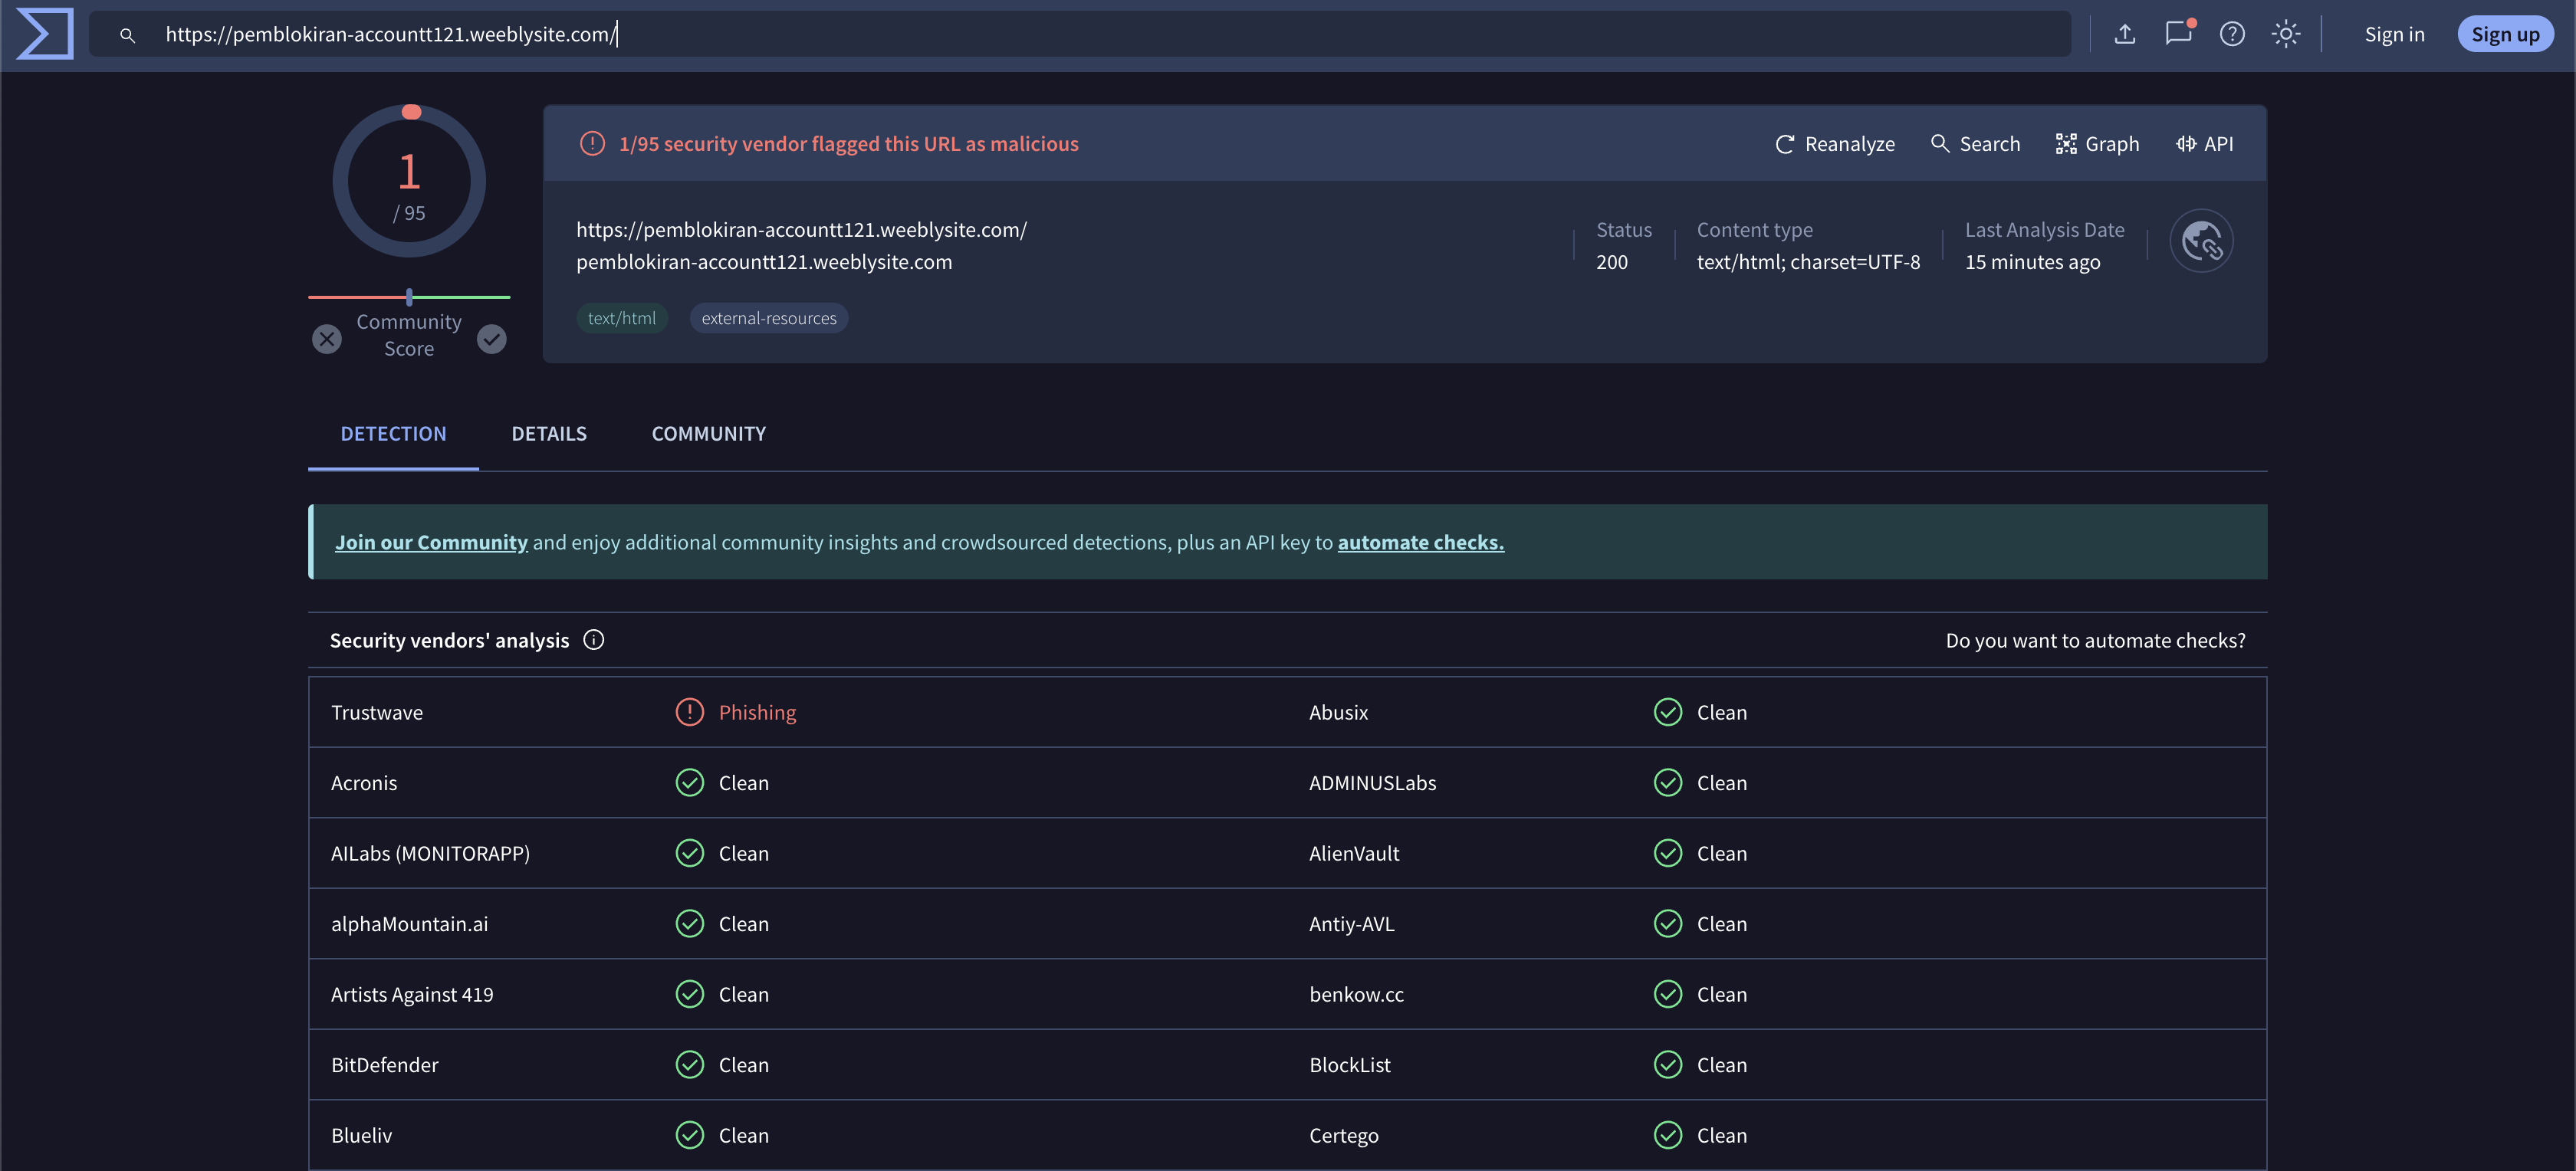The width and height of the screenshot is (2576, 1171).
Task: Click the Clean check icon for AILabs (MONITORAPP)
Action: click(690, 853)
